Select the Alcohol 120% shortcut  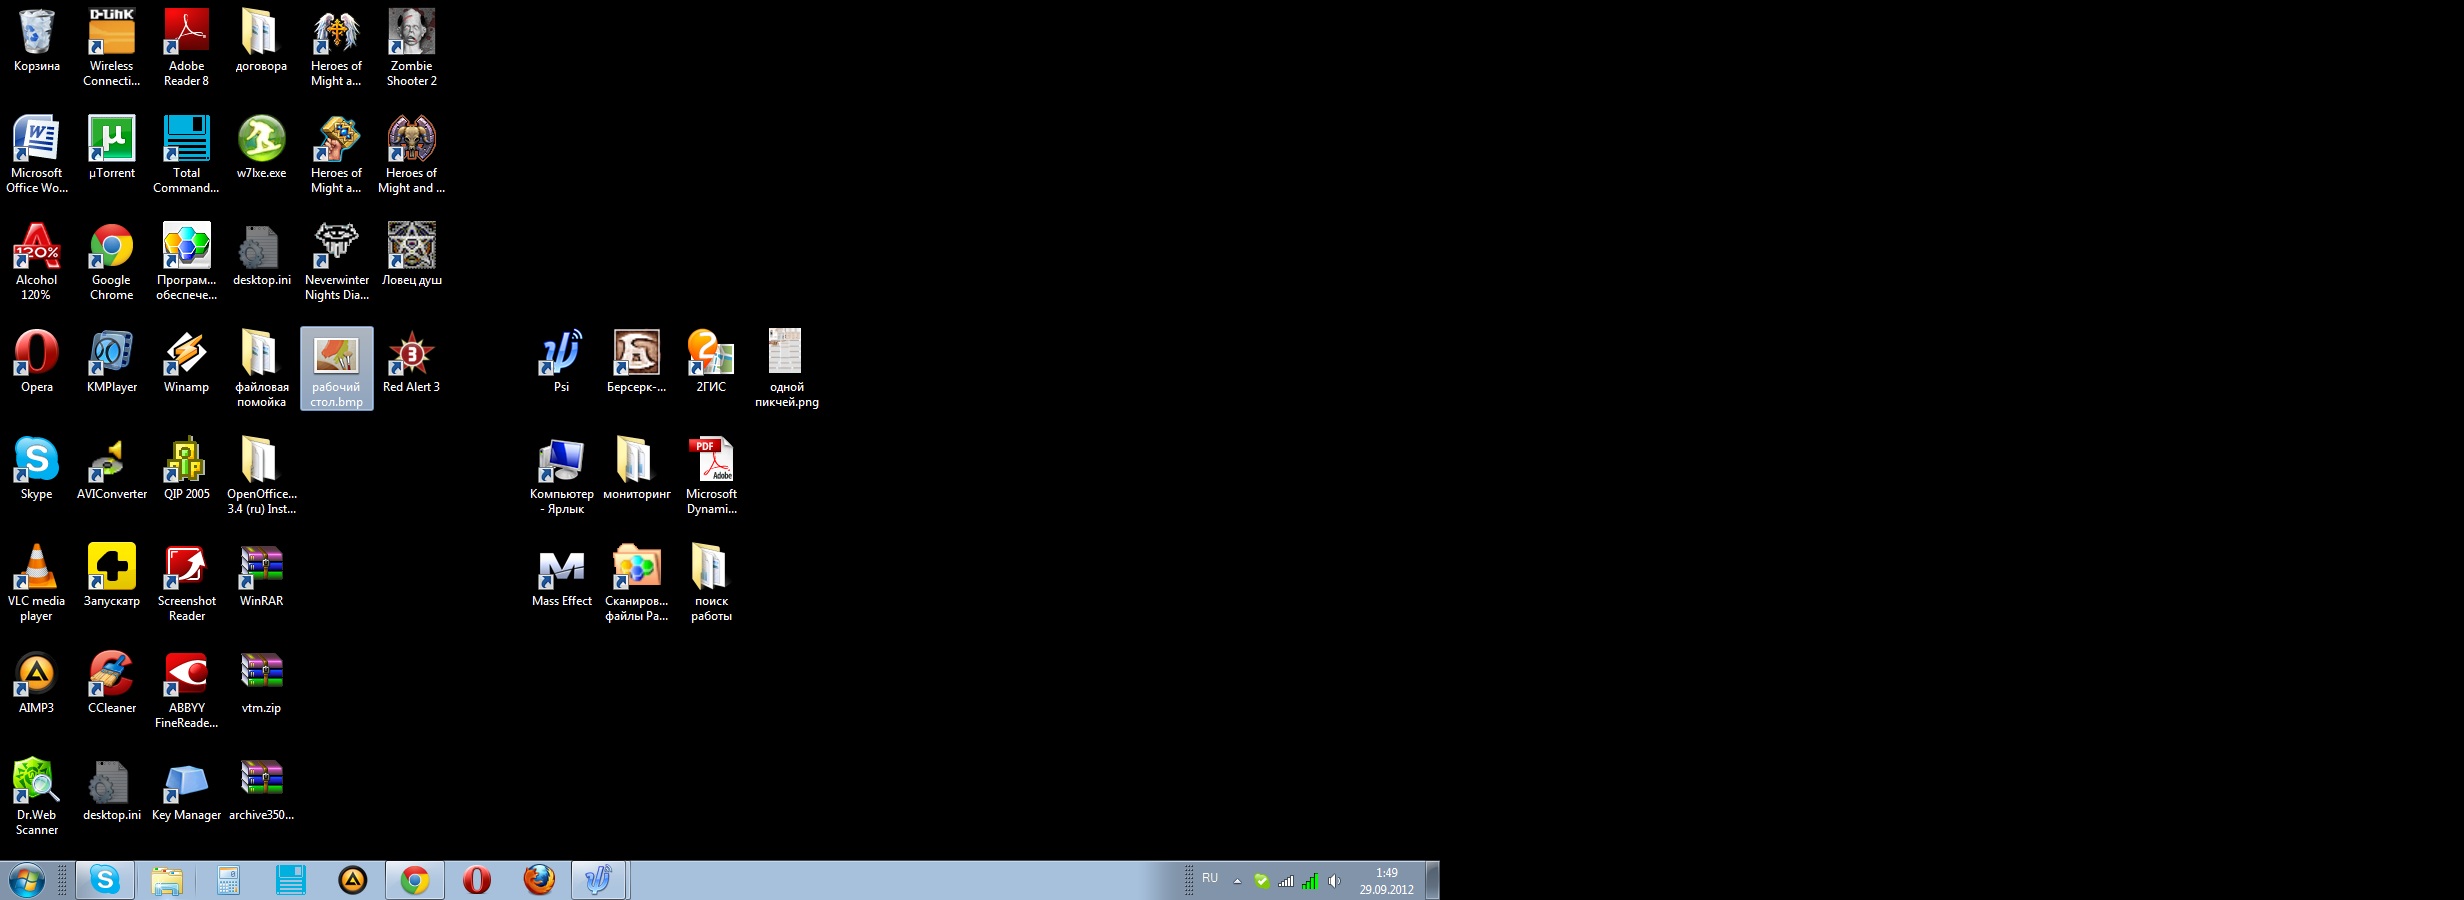tap(37, 261)
